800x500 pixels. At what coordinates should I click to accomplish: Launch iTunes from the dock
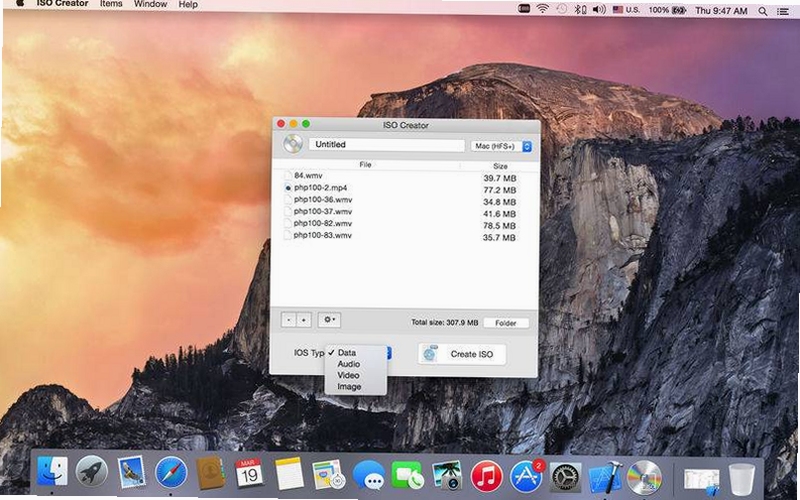[x=486, y=475]
